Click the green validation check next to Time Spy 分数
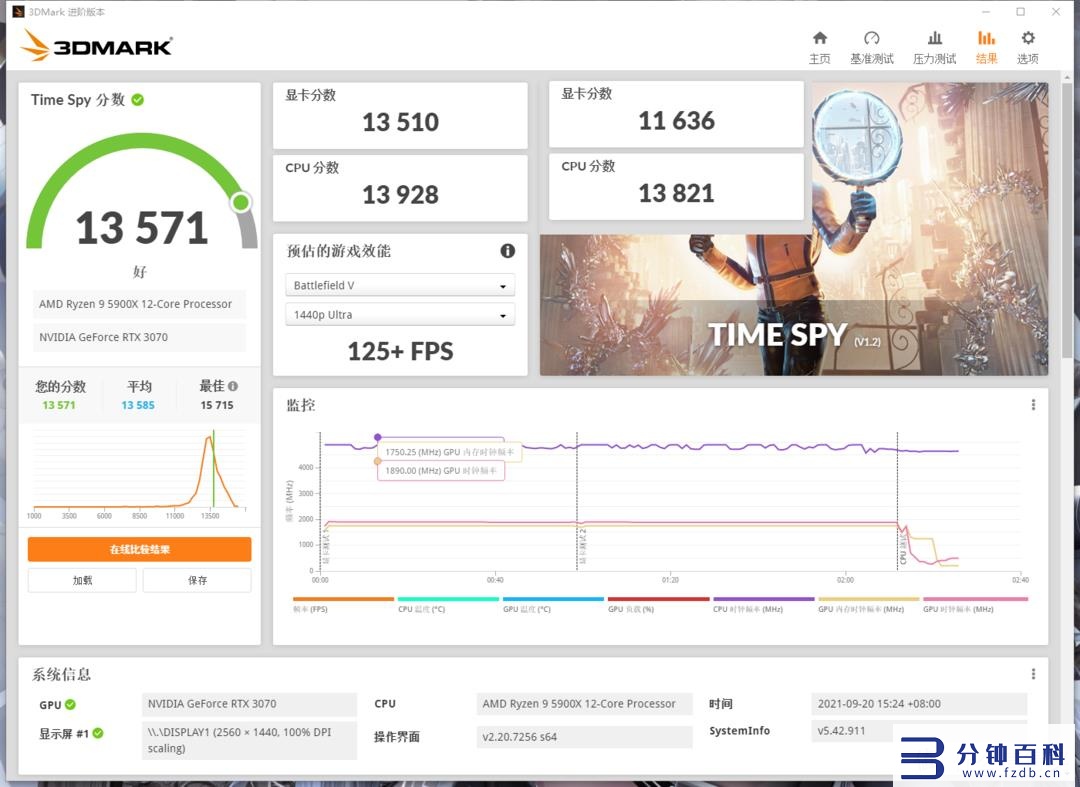The width and height of the screenshot is (1080, 787). coord(138,100)
